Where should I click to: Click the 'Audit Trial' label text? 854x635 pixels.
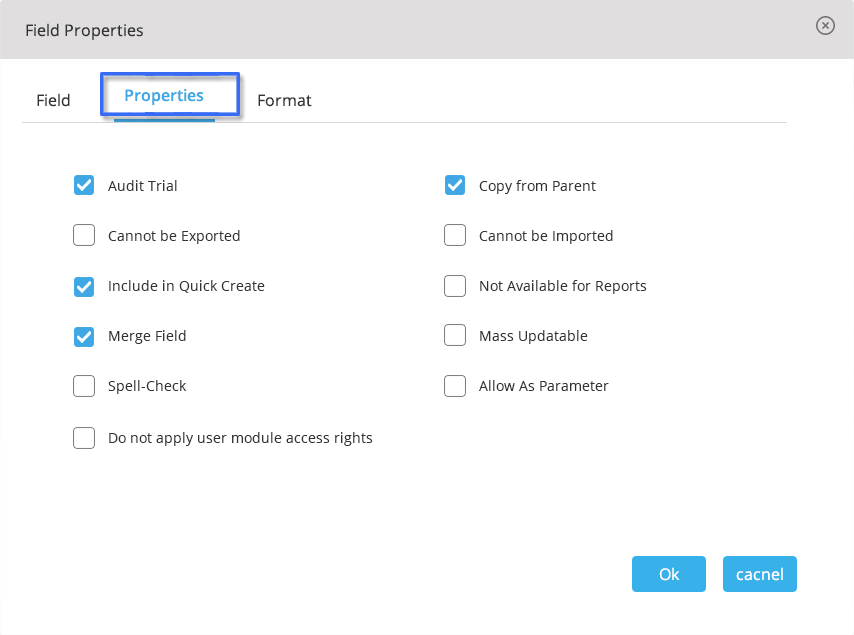pyautogui.click(x=142, y=185)
